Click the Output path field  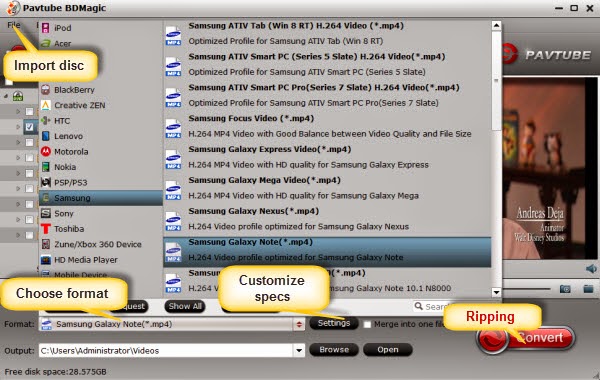pyautogui.click(x=166, y=350)
